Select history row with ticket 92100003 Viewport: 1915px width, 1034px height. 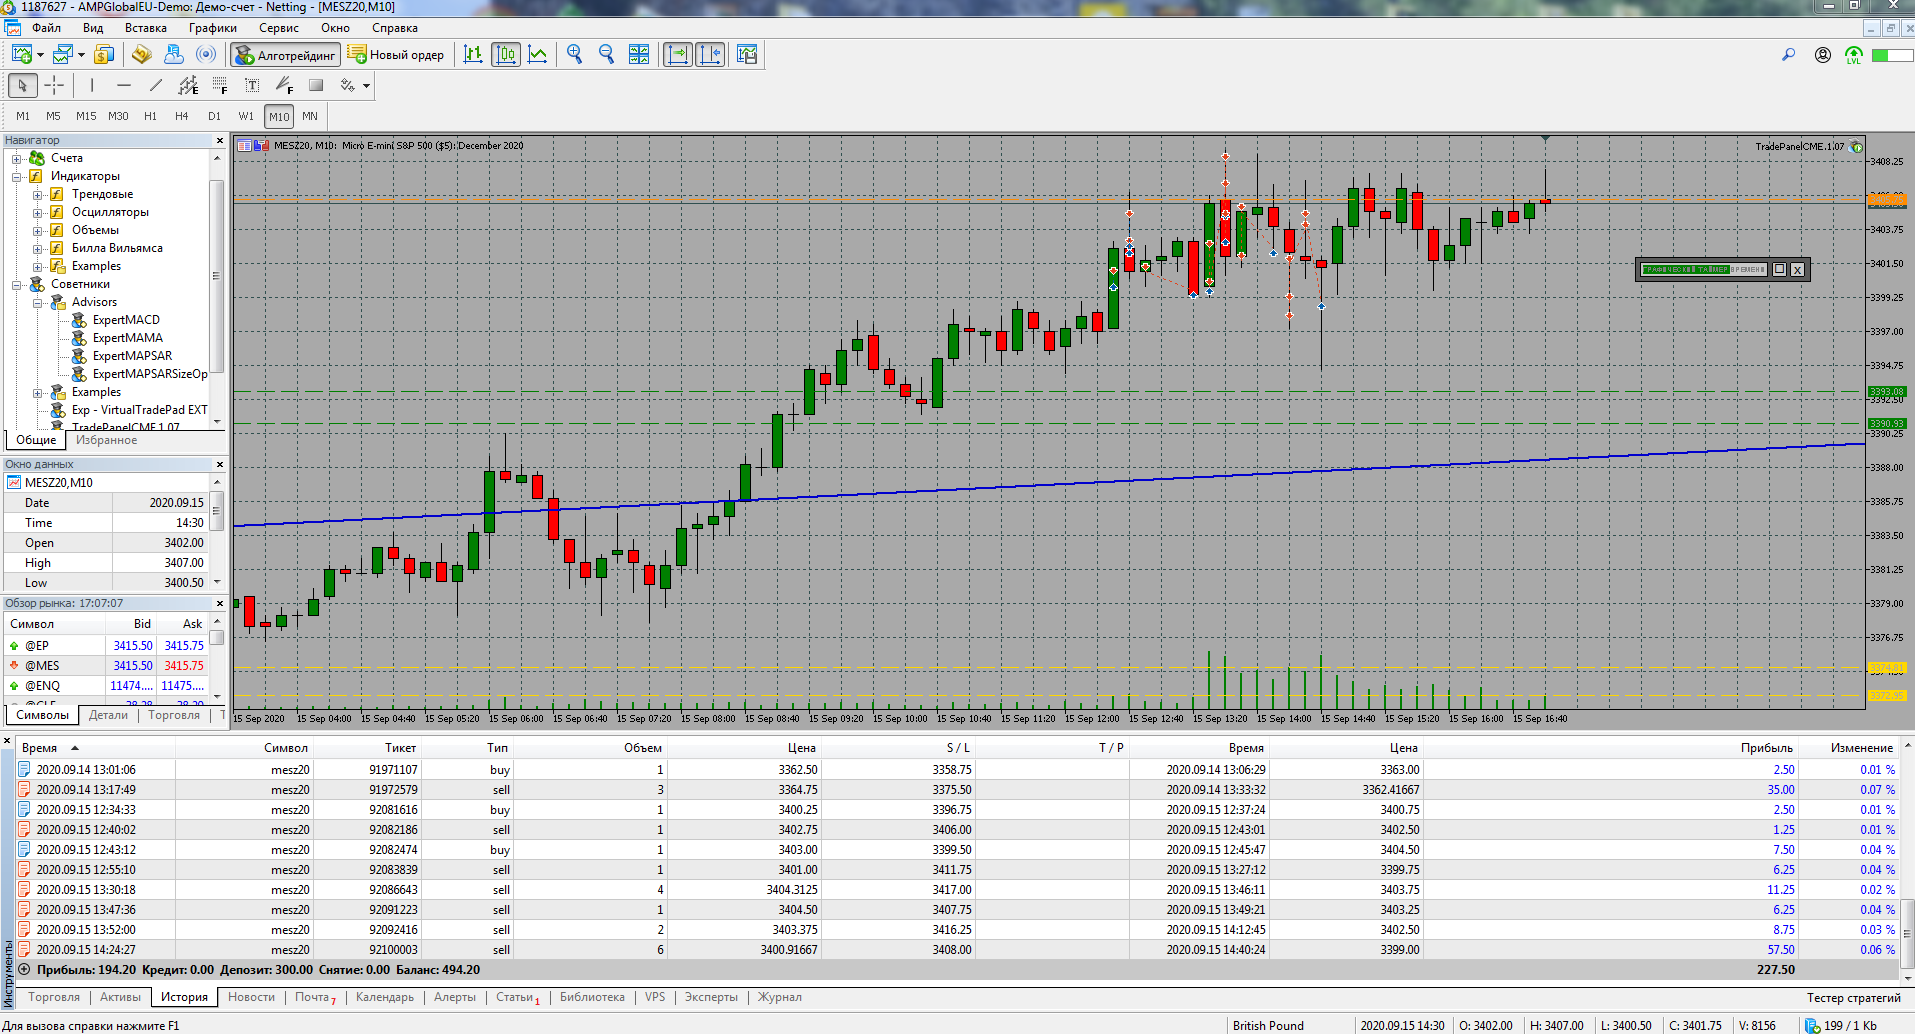pyautogui.click(x=957, y=950)
